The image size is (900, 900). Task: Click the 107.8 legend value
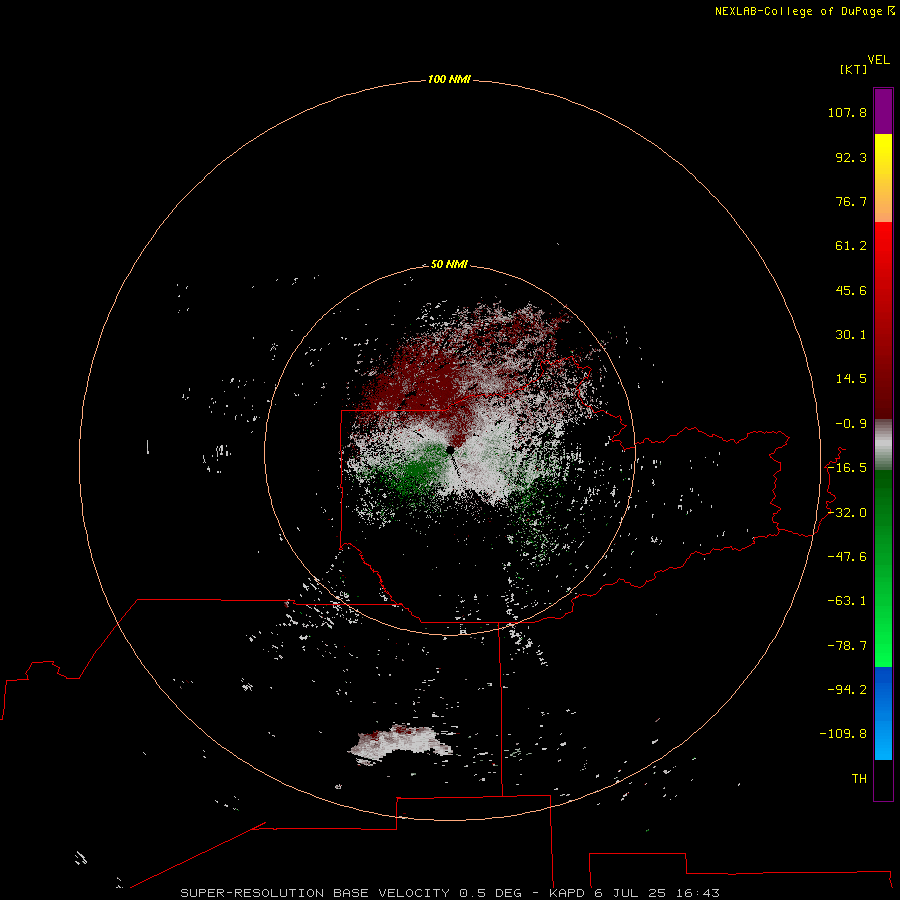847,112
